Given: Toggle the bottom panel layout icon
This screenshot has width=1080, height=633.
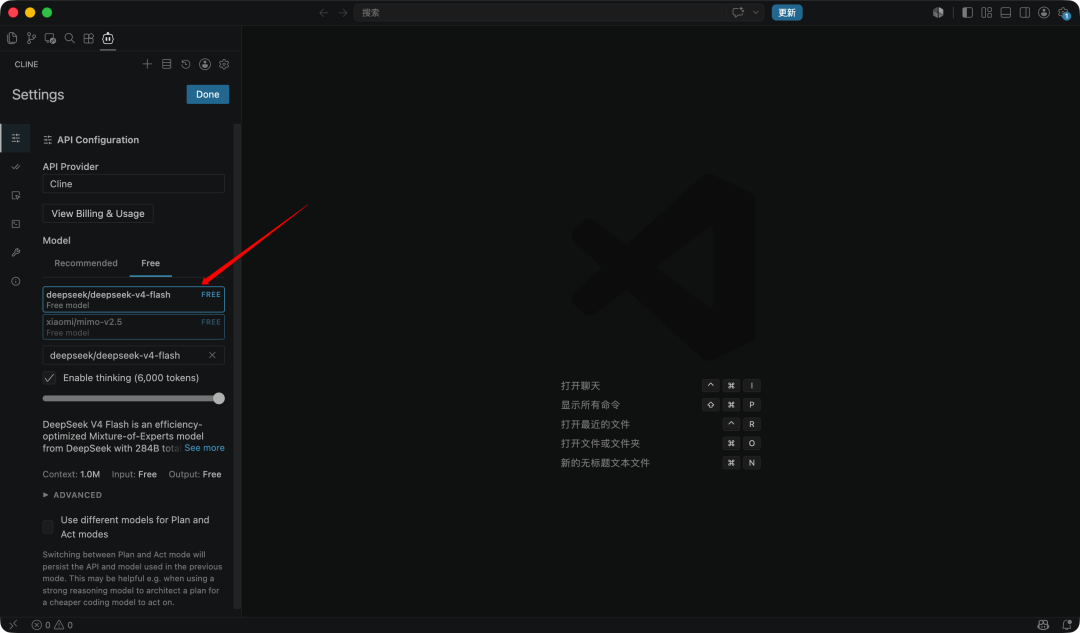Looking at the screenshot, I should [x=1006, y=12].
